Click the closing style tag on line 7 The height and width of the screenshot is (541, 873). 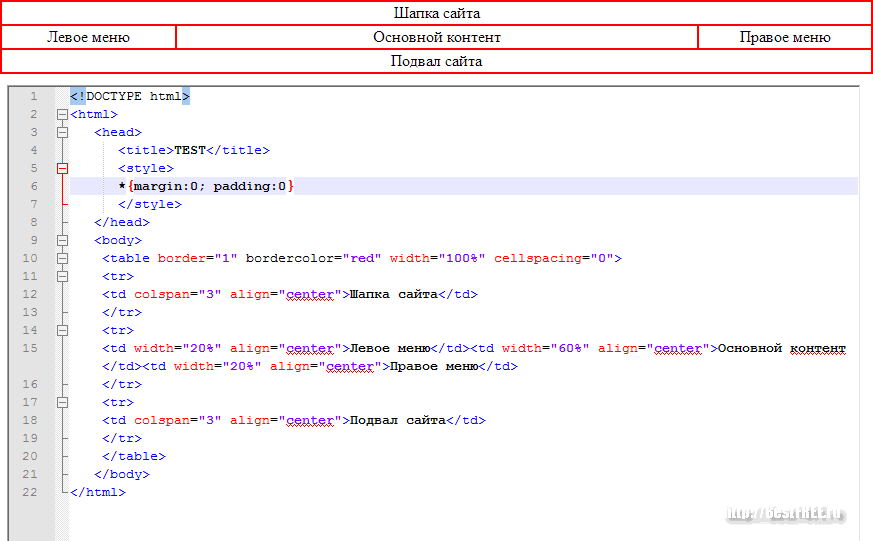click(x=150, y=204)
